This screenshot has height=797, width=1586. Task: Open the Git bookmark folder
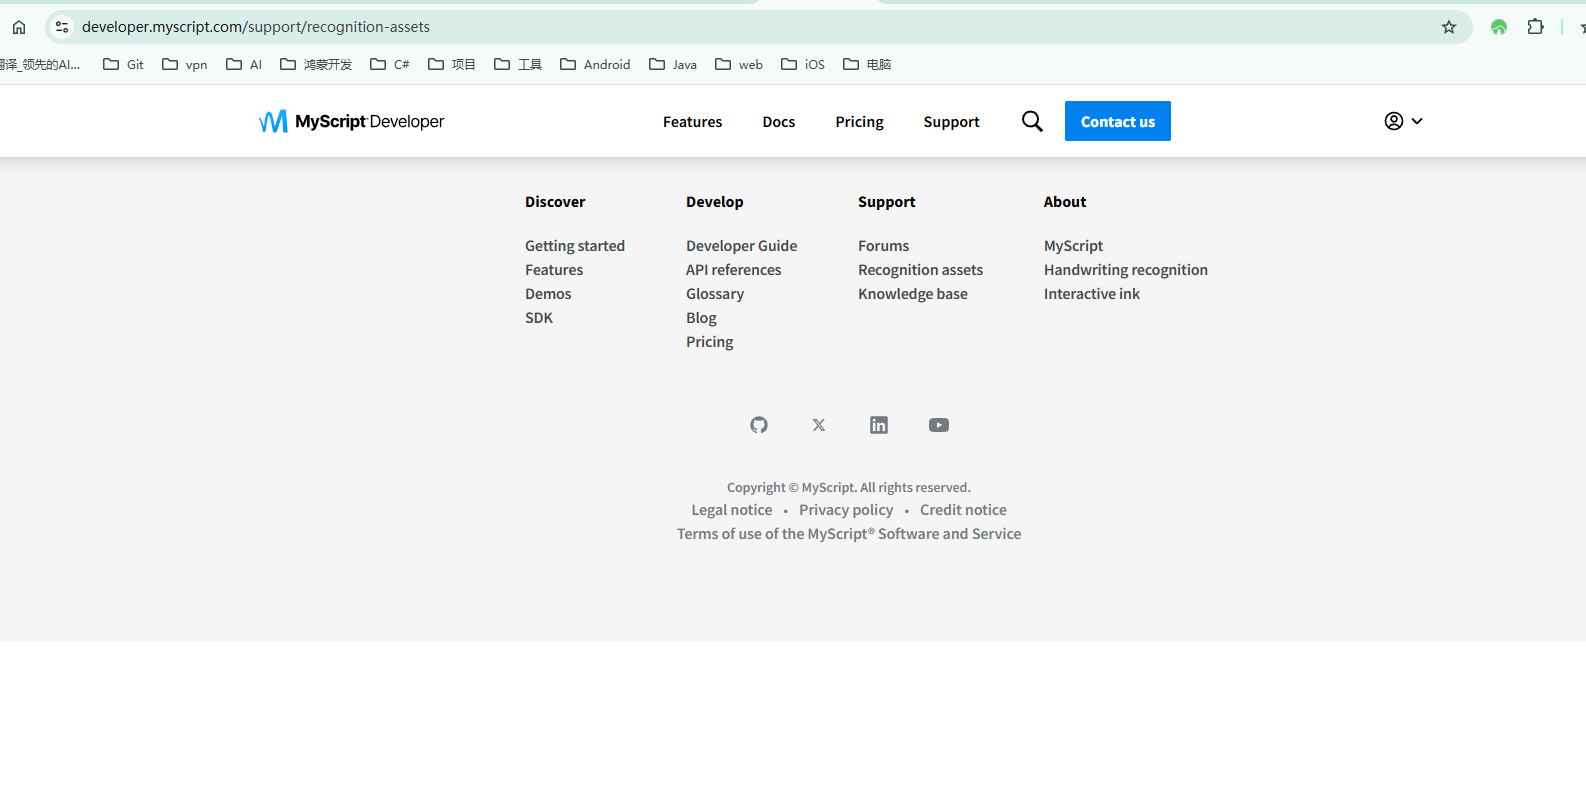point(123,64)
